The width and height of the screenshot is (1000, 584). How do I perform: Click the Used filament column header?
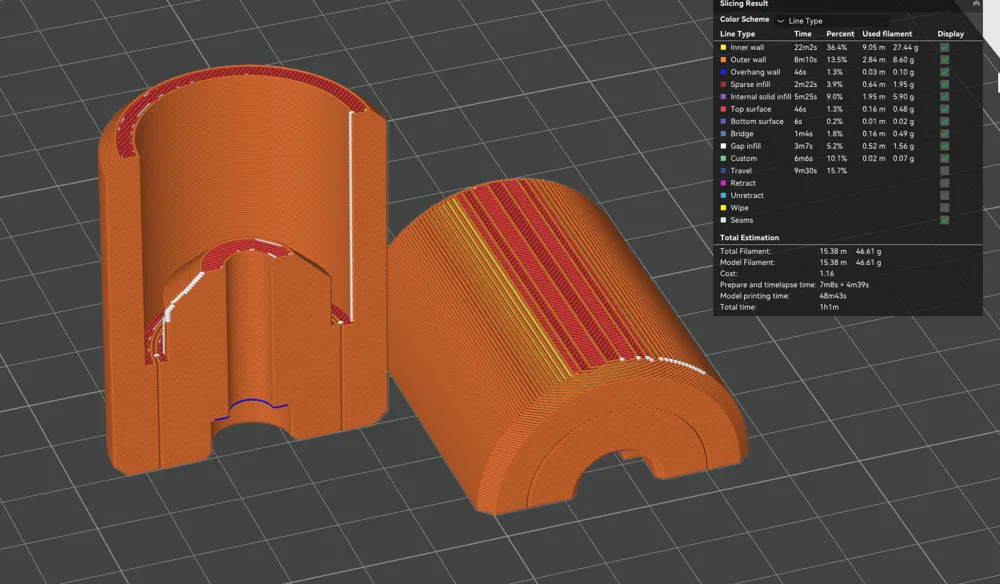887,34
